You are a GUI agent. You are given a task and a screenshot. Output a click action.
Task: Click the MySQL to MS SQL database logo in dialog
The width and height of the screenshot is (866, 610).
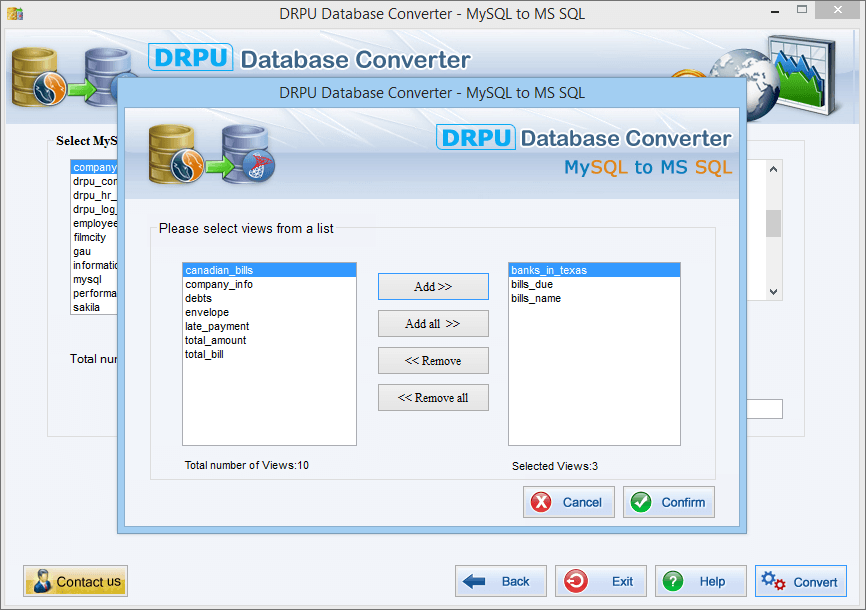[x=212, y=154]
